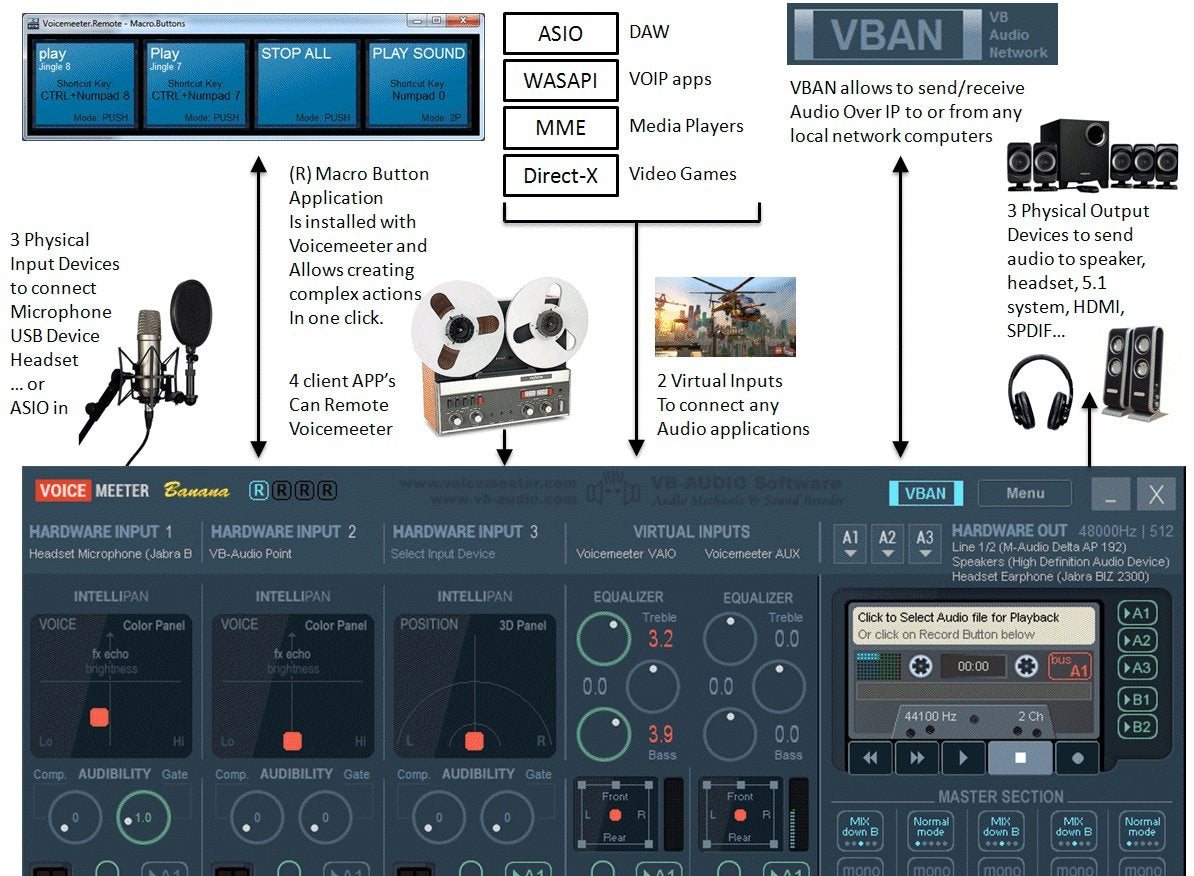Click the cassette tape progress bar
Screen dimensions: 1194x876
(x=974, y=692)
